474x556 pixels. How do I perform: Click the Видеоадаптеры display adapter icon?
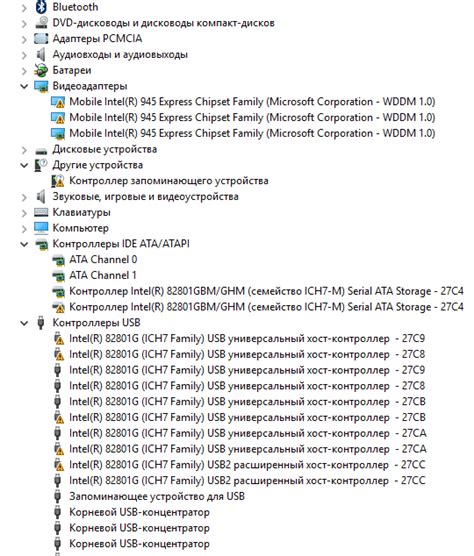tap(41, 86)
